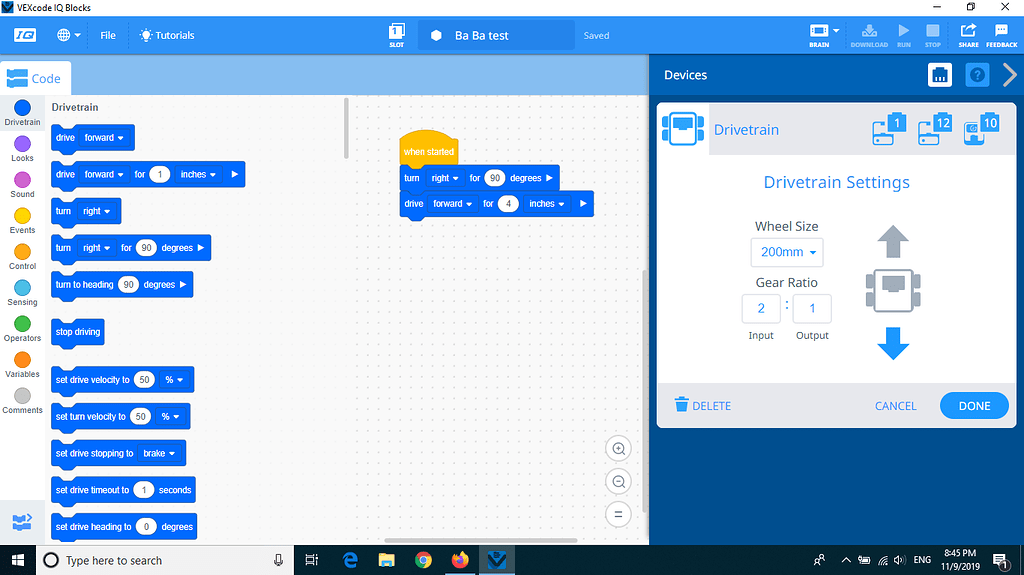
Task: Collapse Devices panel with chevron arrow
Action: pos(1008,75)
